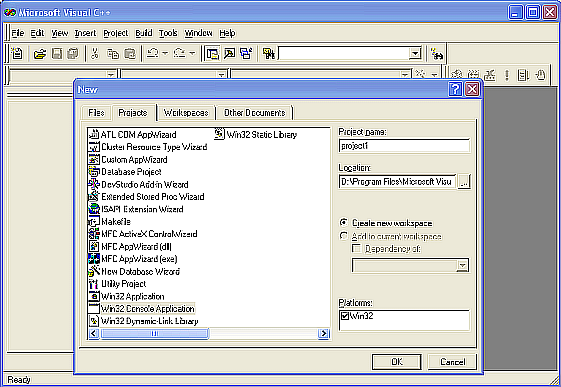Screen dimensions: 561x387
Task: Select Create new workspace radio button
Action: pyautogui.click(x=343, y=223)
